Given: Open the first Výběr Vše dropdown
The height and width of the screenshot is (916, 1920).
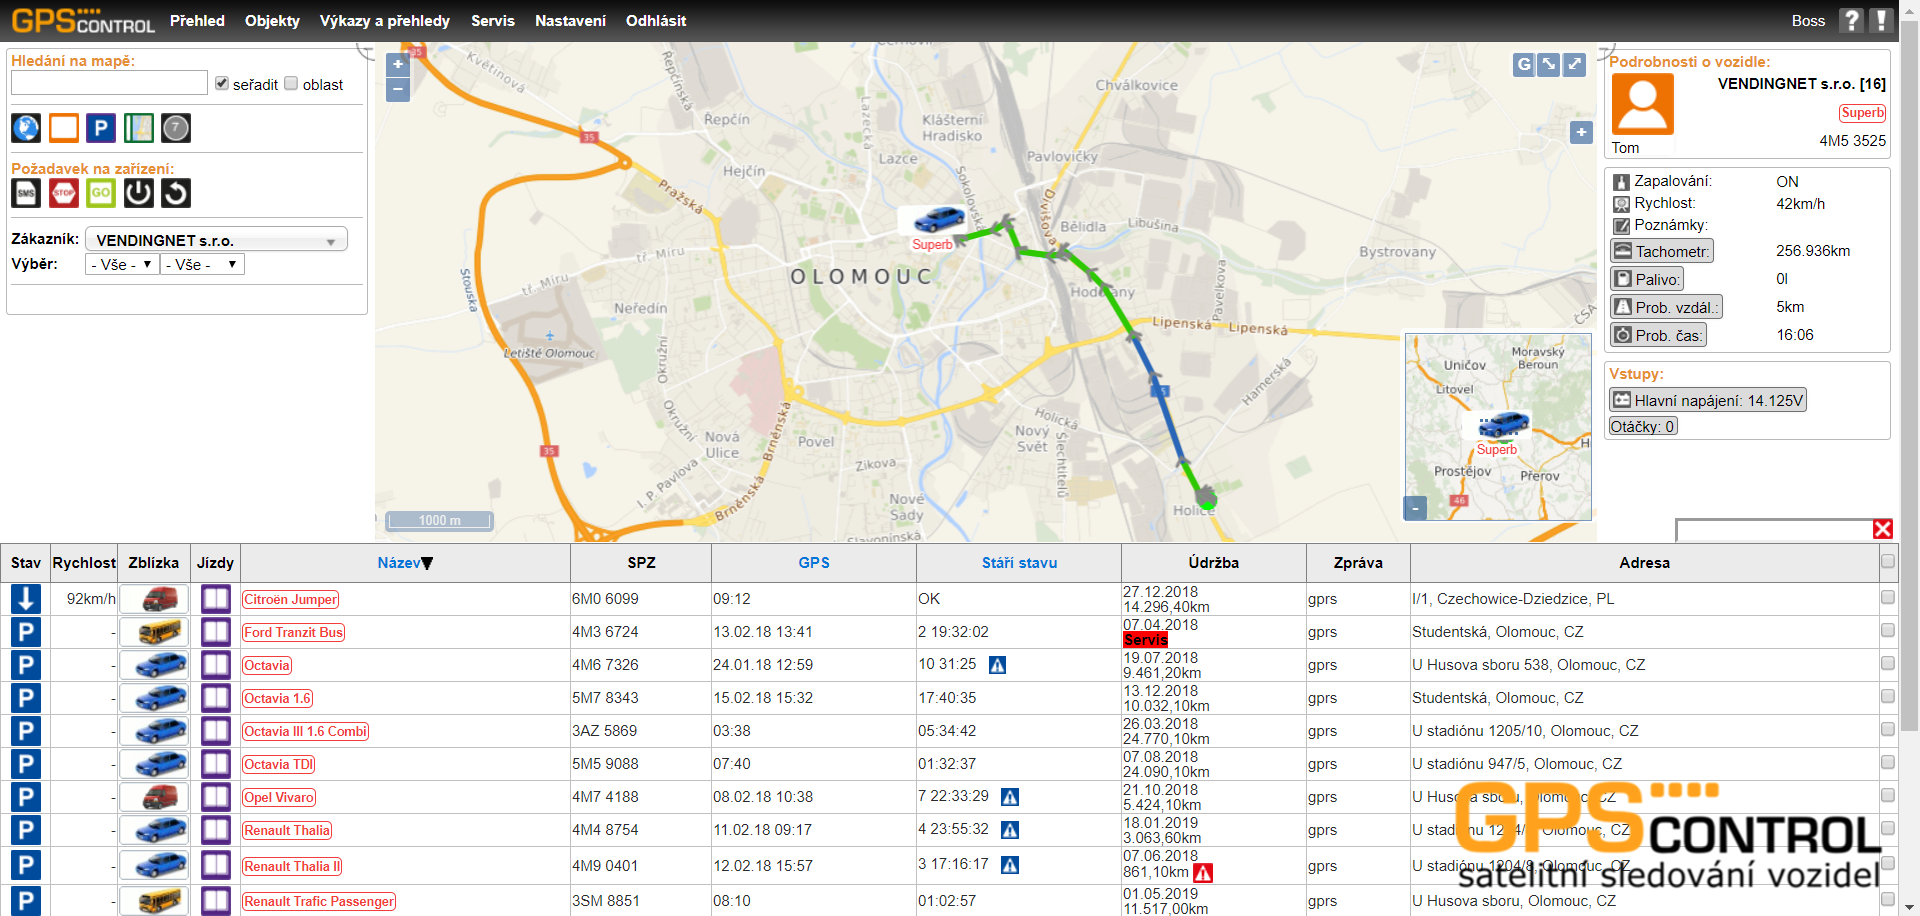Looking at the screenshot, I should pos(122,265).
